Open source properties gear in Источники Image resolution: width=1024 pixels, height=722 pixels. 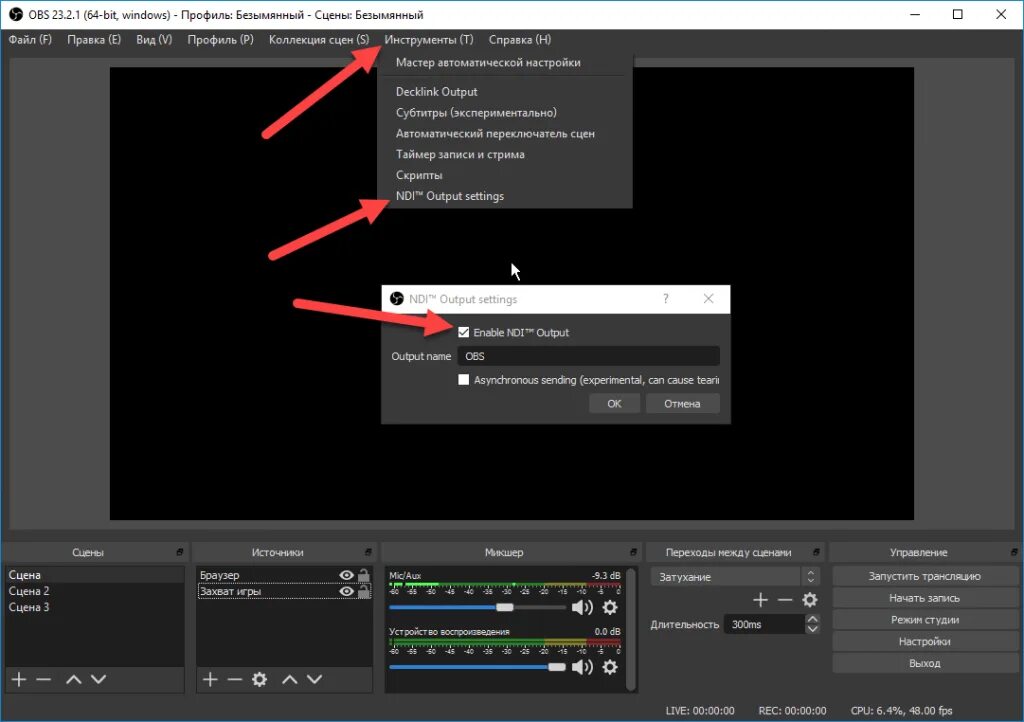coord(259,680)
